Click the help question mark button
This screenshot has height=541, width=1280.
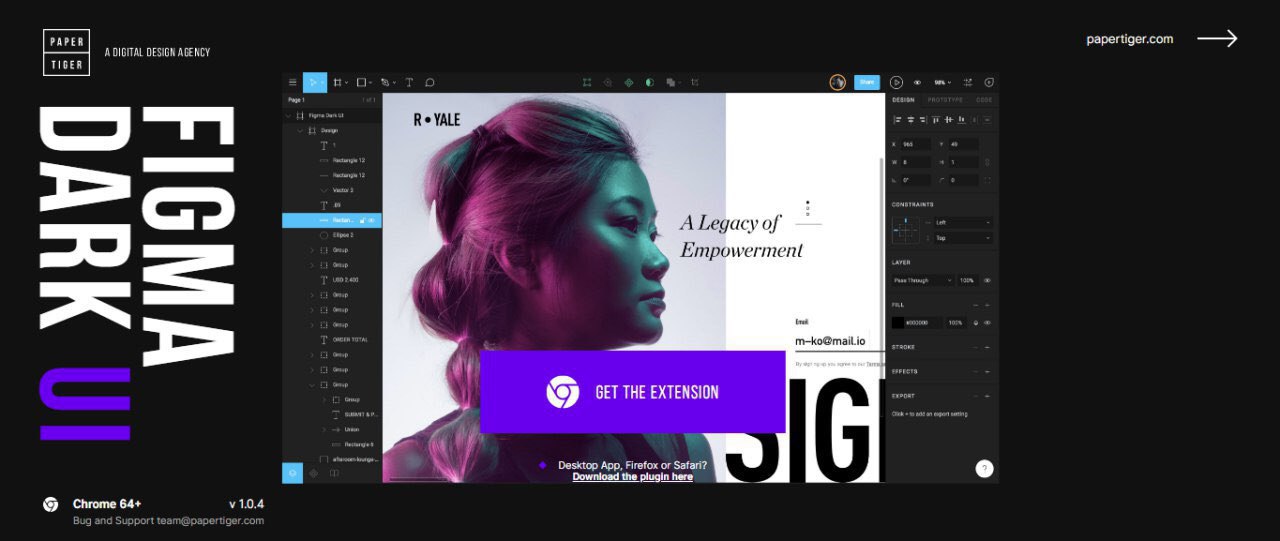984,468
